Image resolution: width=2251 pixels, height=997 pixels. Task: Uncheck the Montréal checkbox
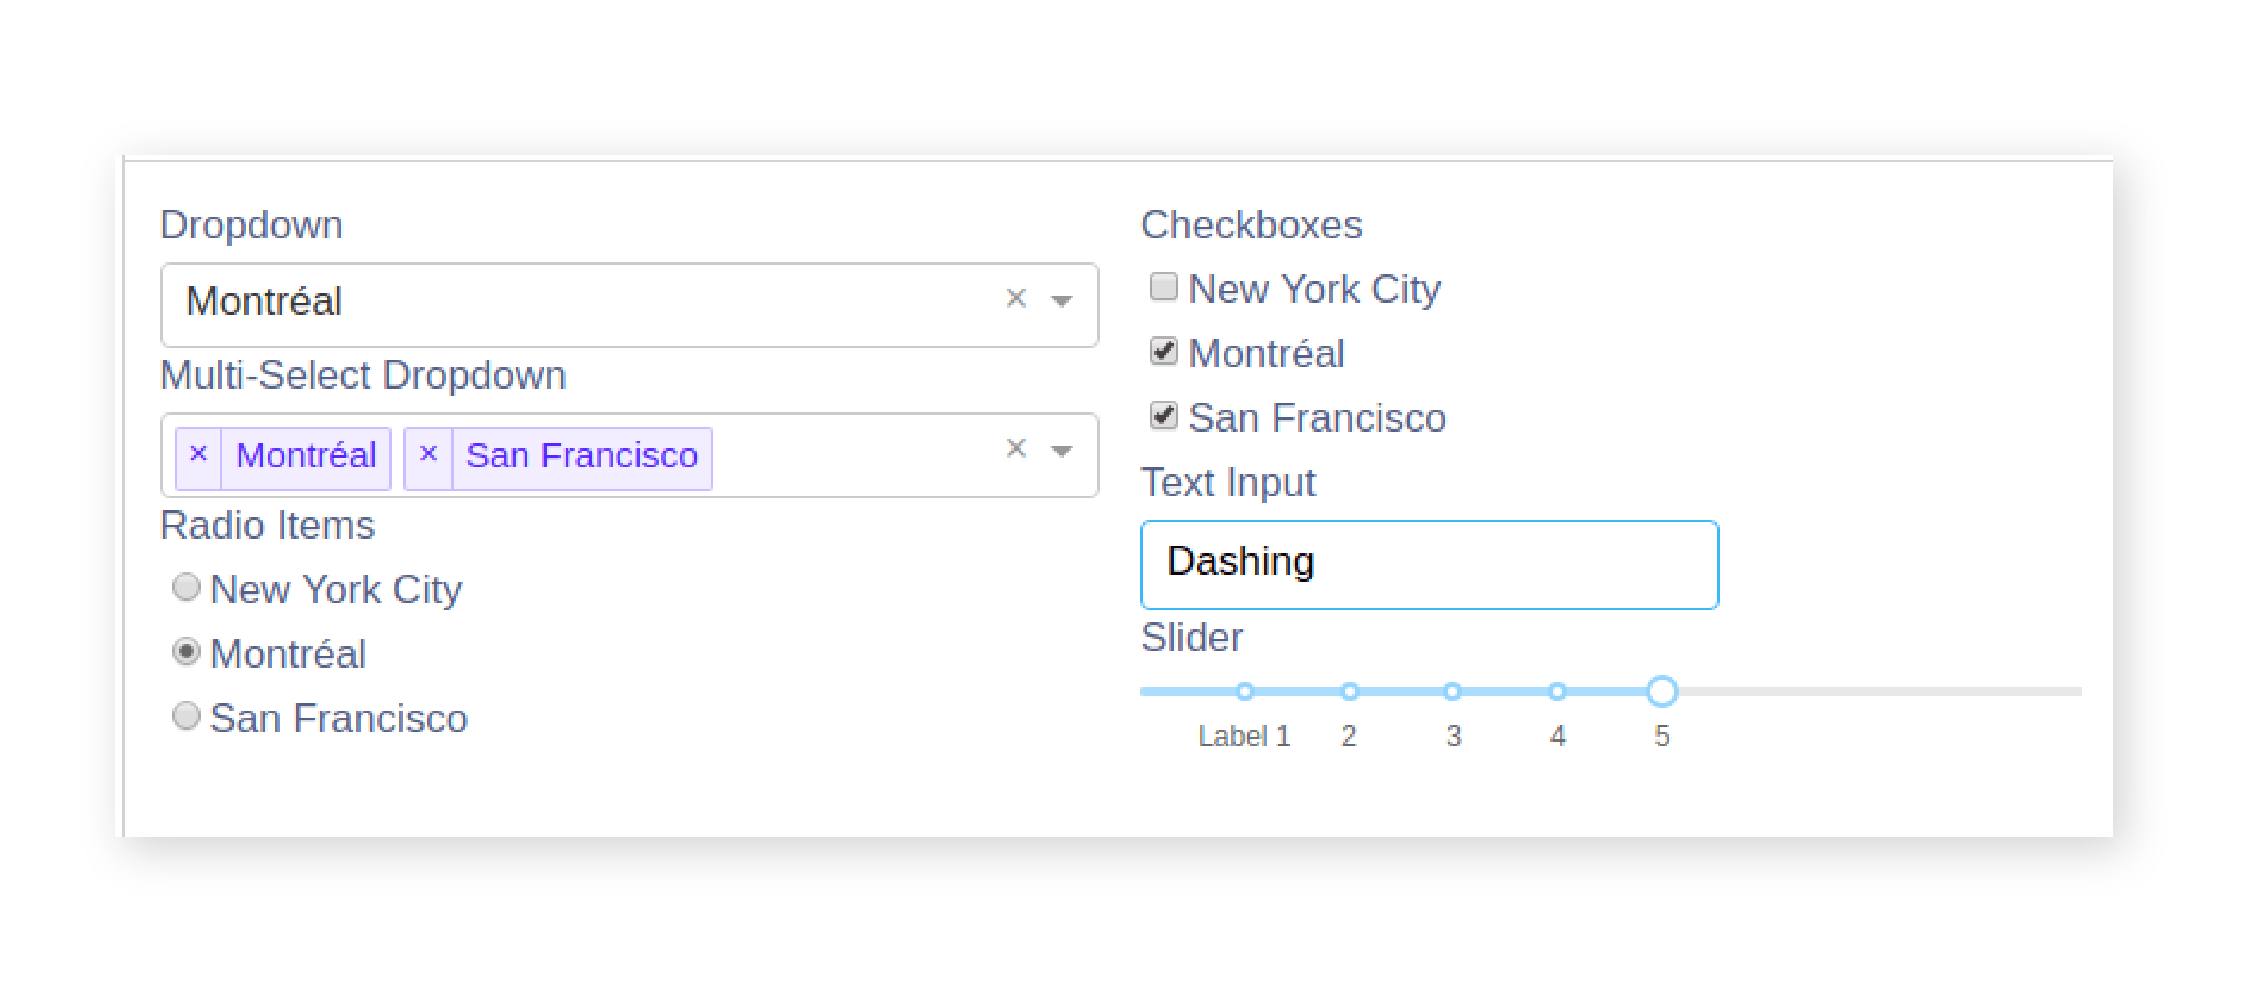pyautogui.click(x=1163, y=351)
